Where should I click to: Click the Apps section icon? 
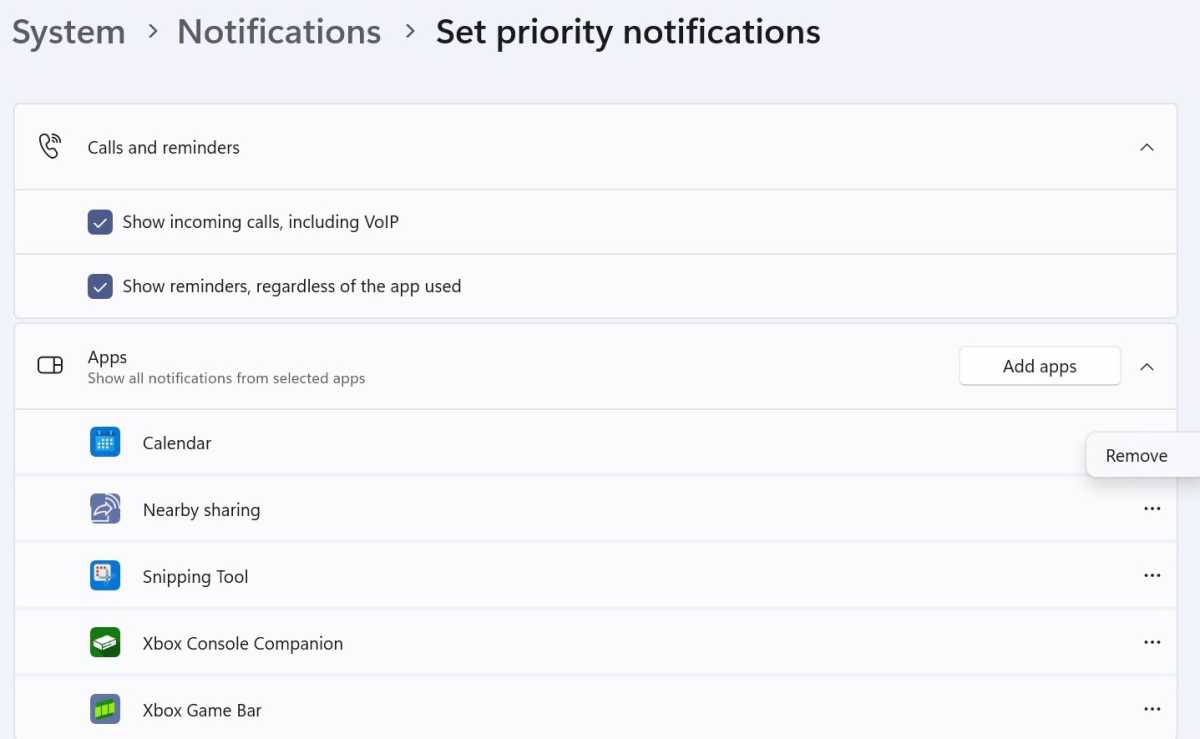click(50, 366)
